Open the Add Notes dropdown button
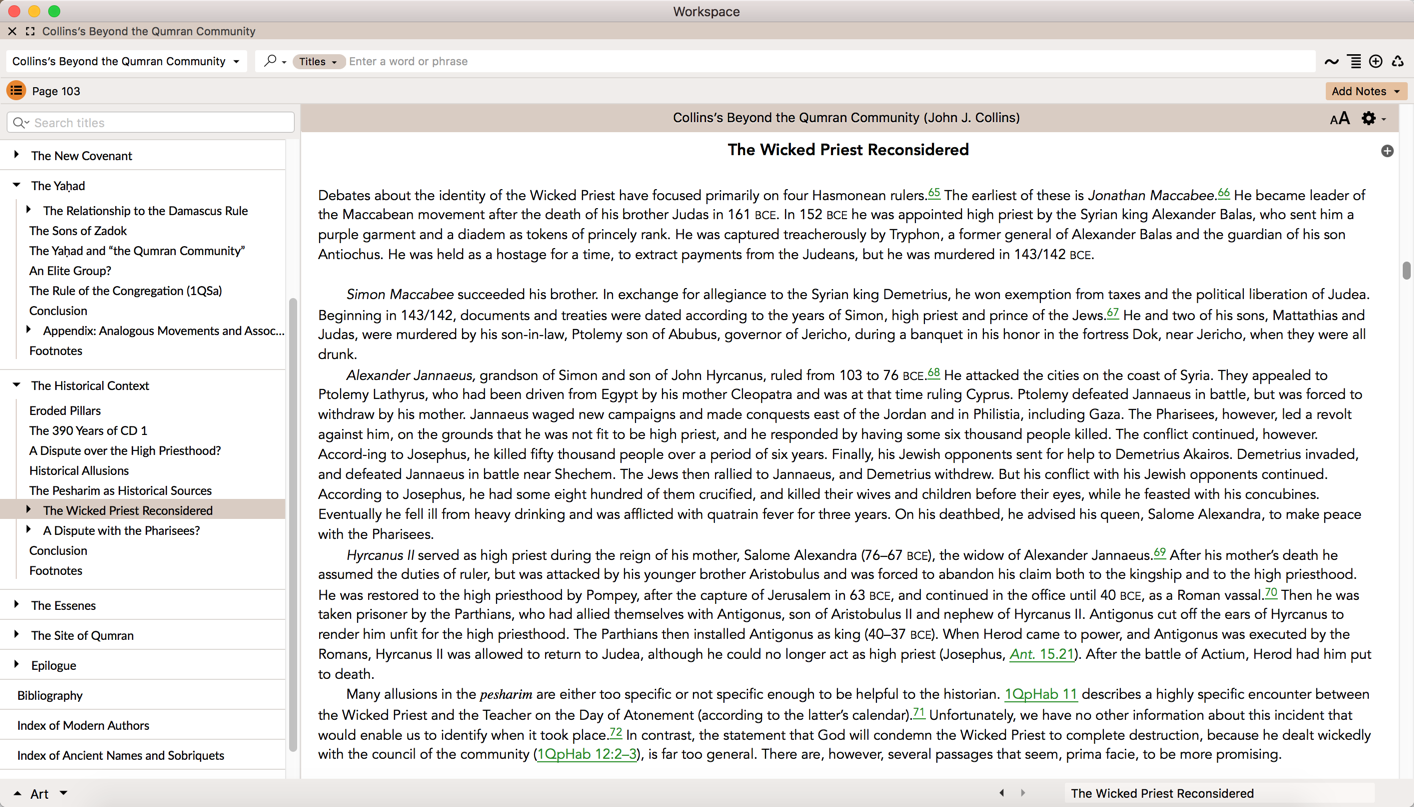Viewport: 1414px width, 807px height. point(1366,91)
